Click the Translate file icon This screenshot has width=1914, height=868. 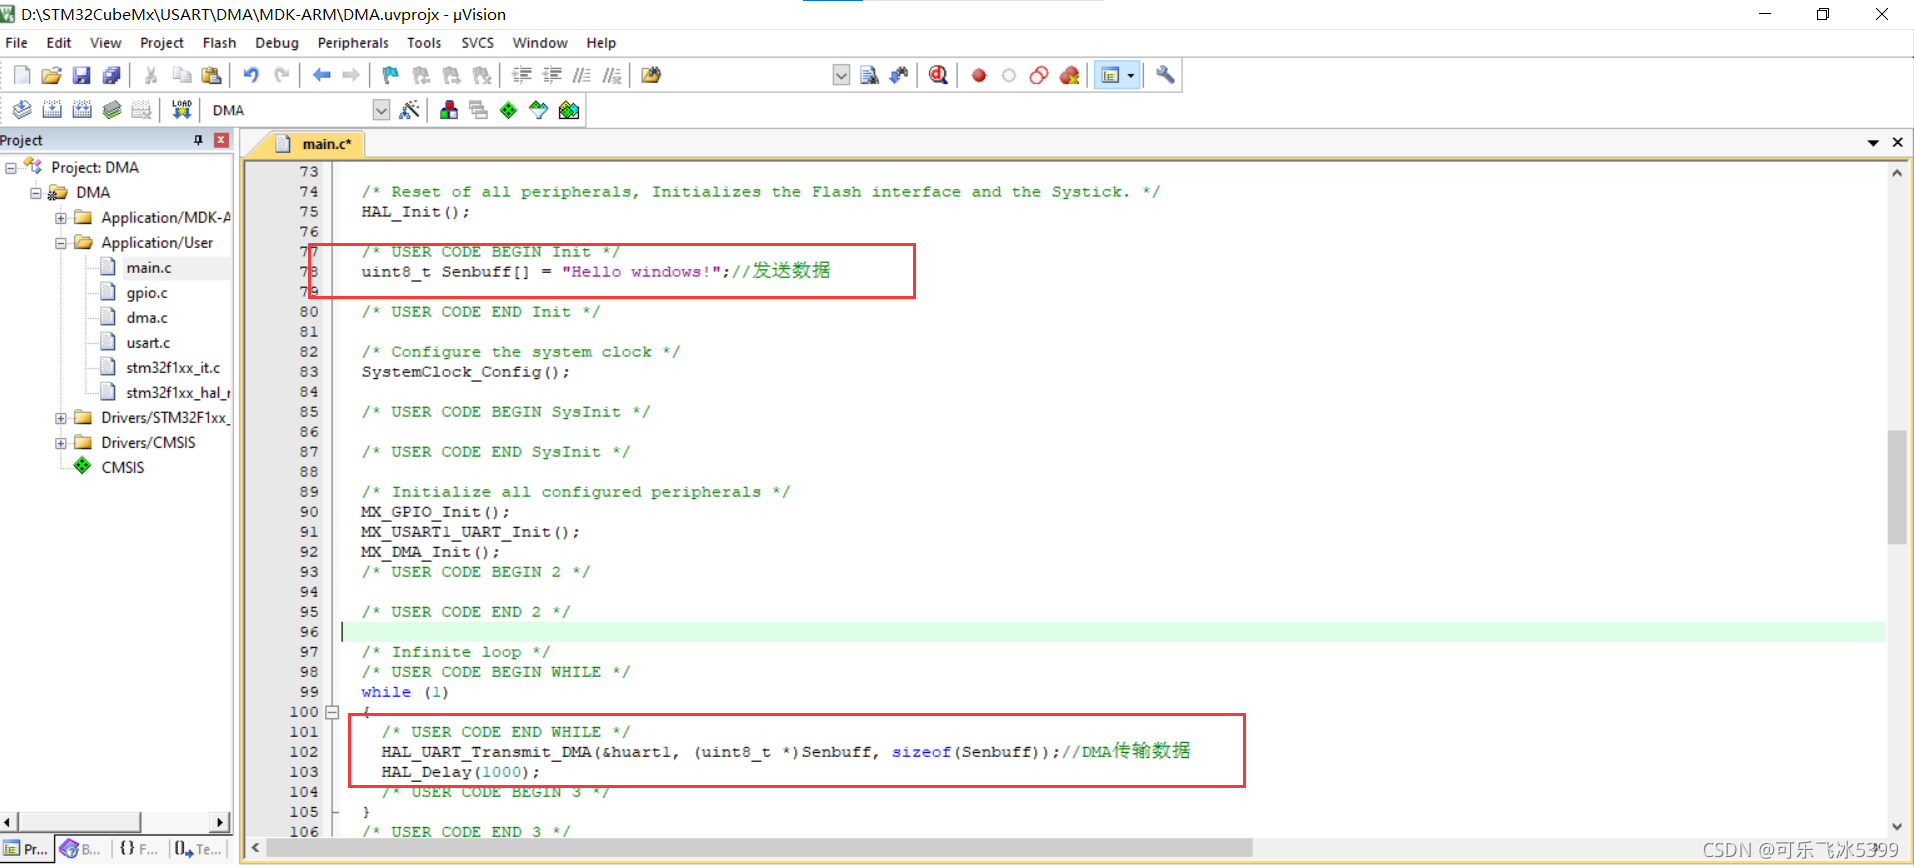(x=21, y=110)
